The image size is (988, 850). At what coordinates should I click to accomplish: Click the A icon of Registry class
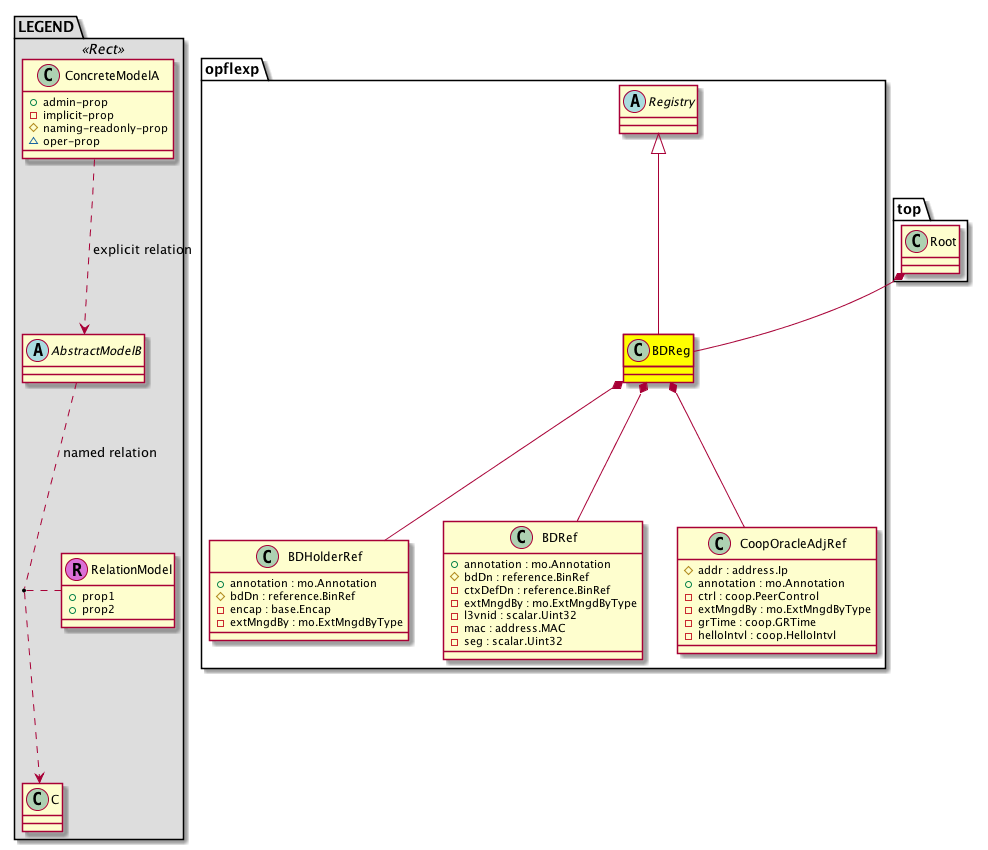click(634, 100)
